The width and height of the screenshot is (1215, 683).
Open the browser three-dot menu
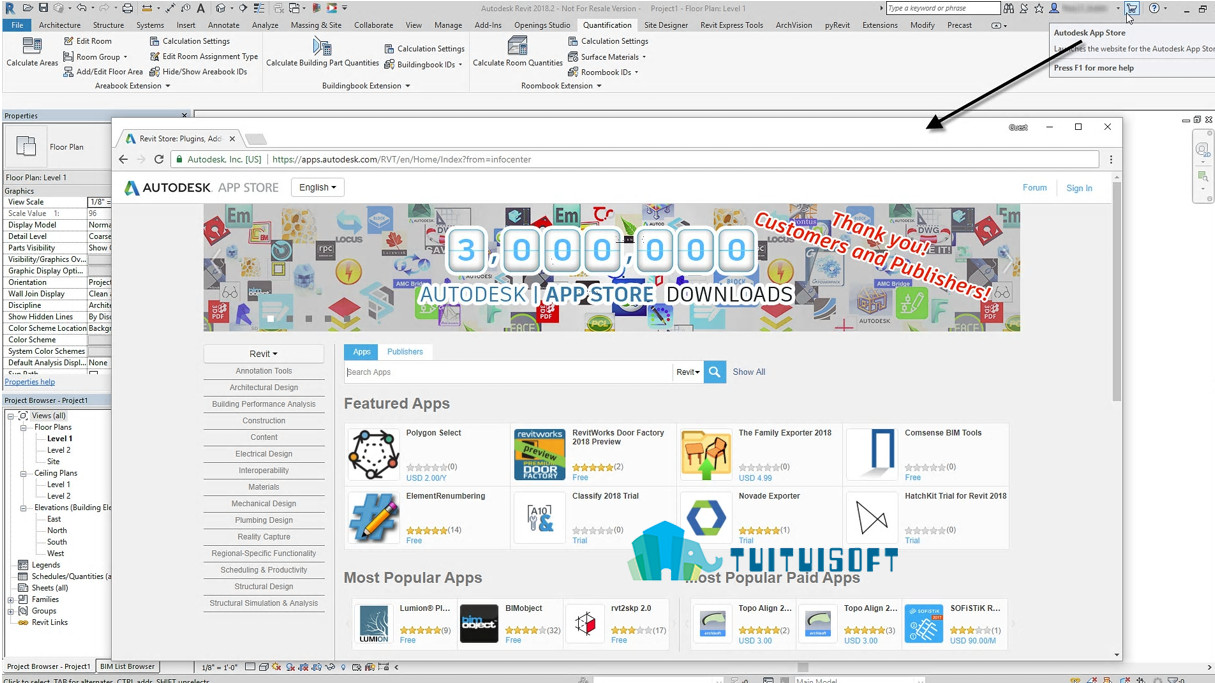[x=1110, y=159]
